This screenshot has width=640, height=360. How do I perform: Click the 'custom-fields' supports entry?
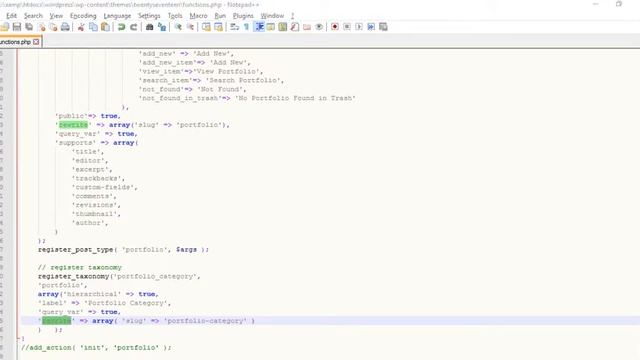point(102,187)
